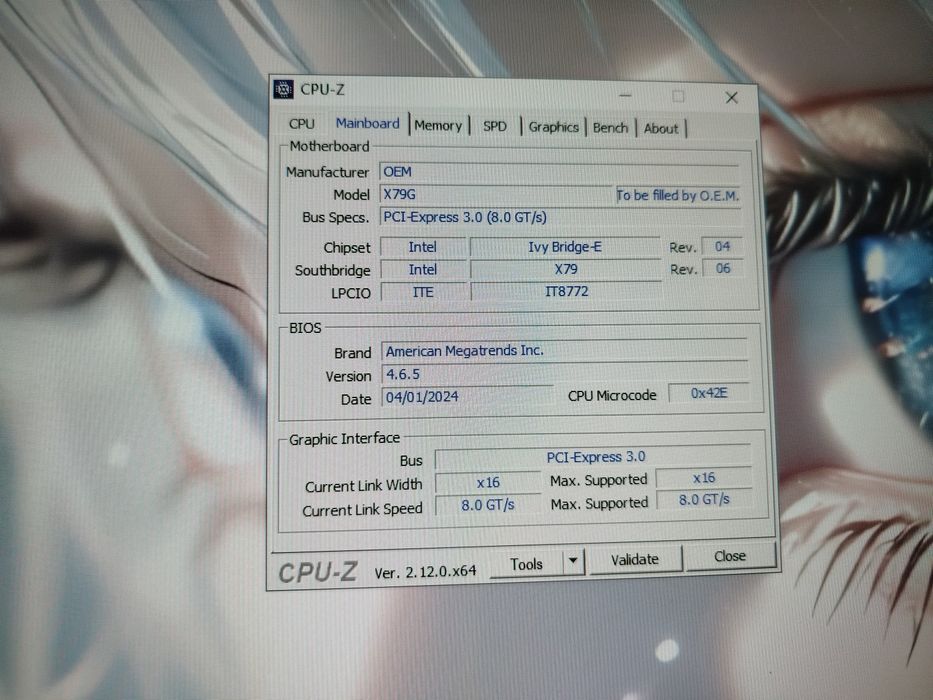The image size is (933, 700).
Task: Select the 'To be filled by O.E.M.' text
Action: click(x=678, y=195)
